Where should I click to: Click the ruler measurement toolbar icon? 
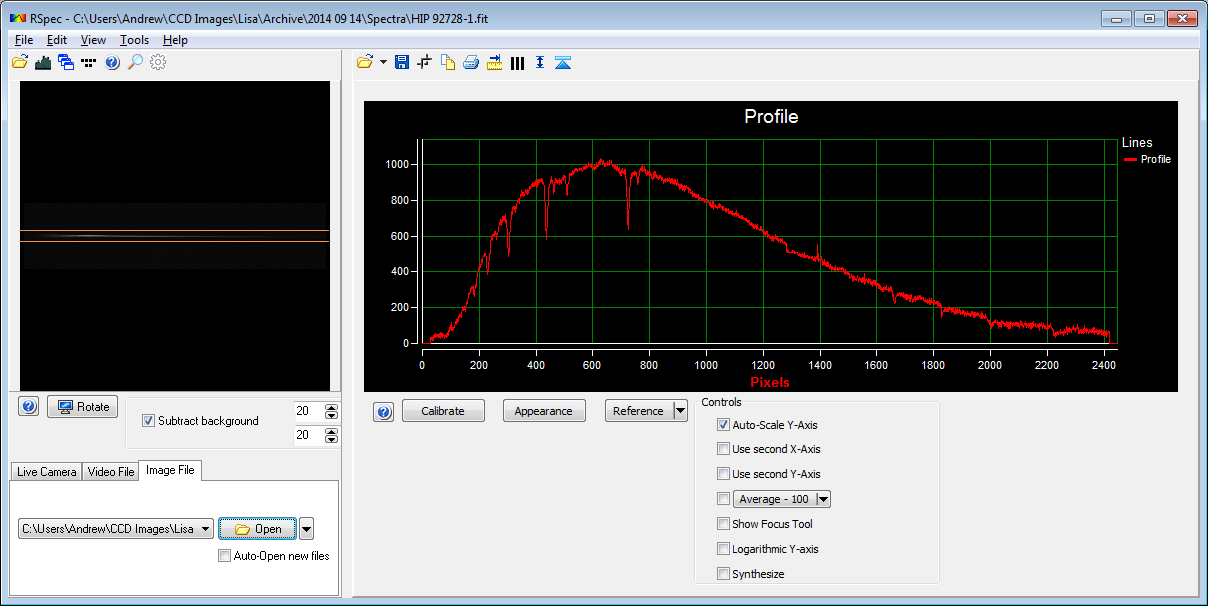pos(494,63)
